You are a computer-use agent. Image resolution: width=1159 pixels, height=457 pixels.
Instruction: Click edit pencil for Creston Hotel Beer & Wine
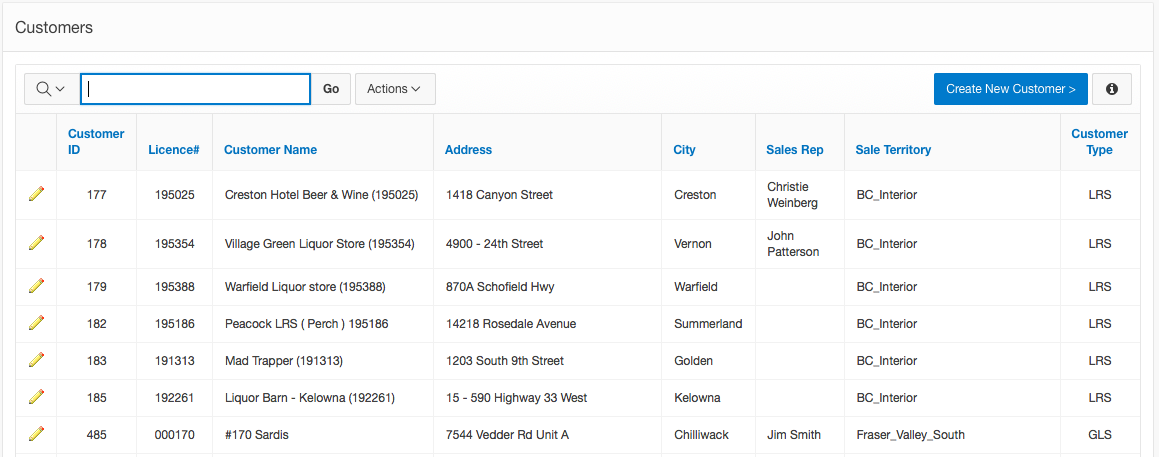(x=36, y=194)
